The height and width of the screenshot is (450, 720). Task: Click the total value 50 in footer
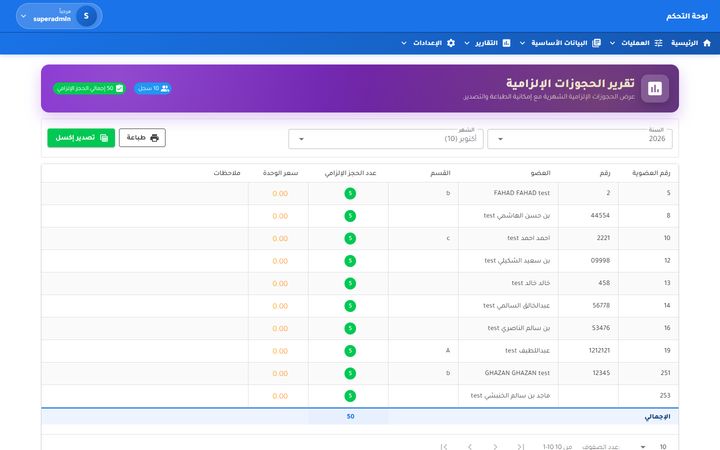(x=350, y=416)
